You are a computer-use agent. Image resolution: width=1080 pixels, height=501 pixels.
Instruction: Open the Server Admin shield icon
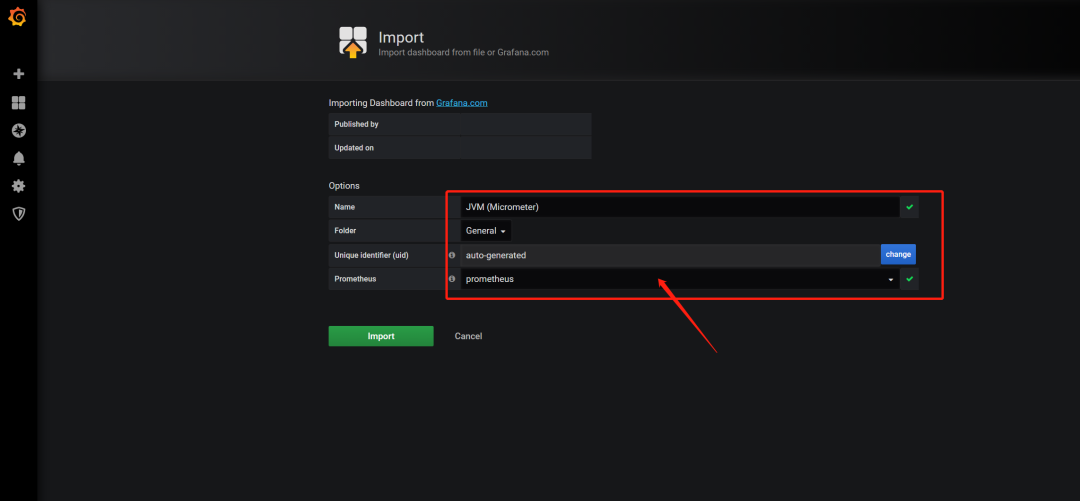19,214
